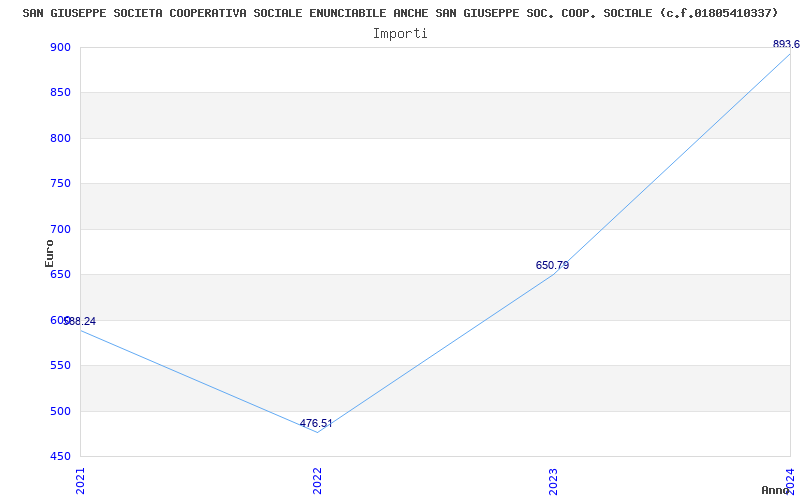The height and width of the screenshot is (500, 800).
Task: Click the 2021 x-axis year label
Action: (80, 481)
